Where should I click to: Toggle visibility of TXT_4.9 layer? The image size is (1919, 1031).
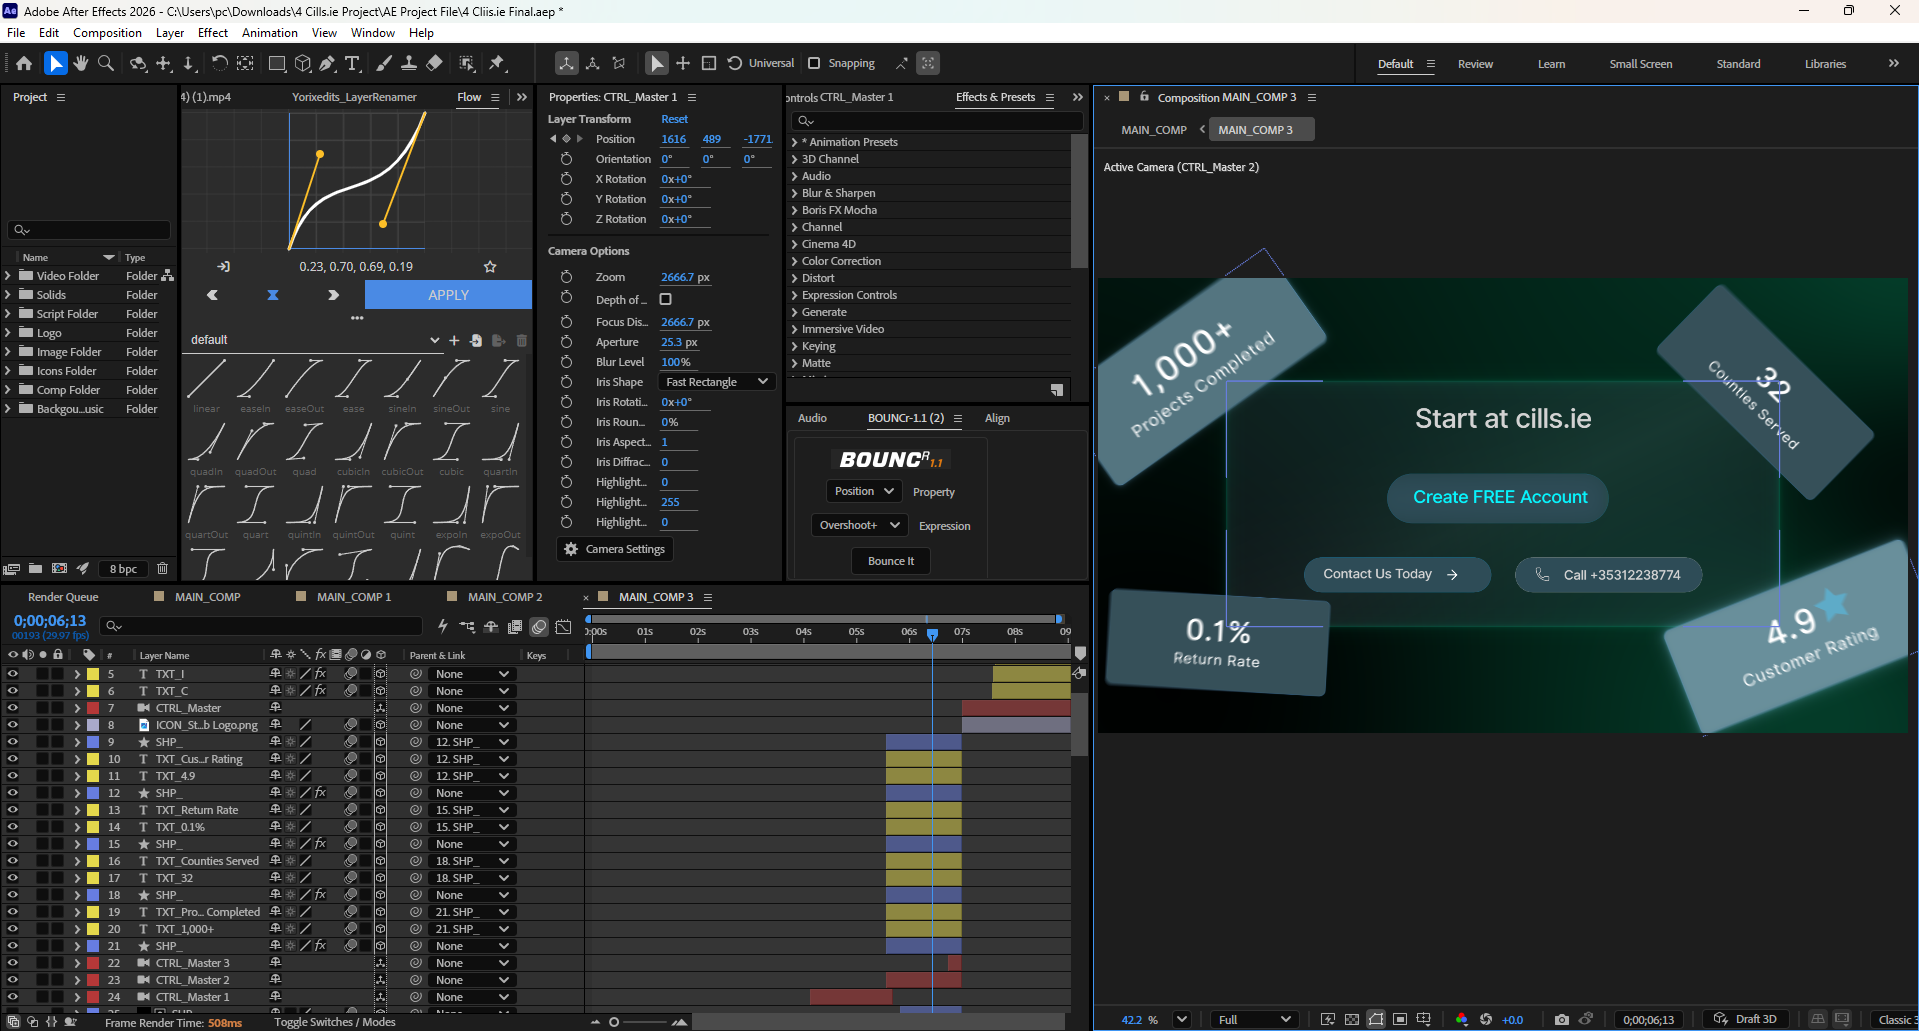(x=13, y=776)
